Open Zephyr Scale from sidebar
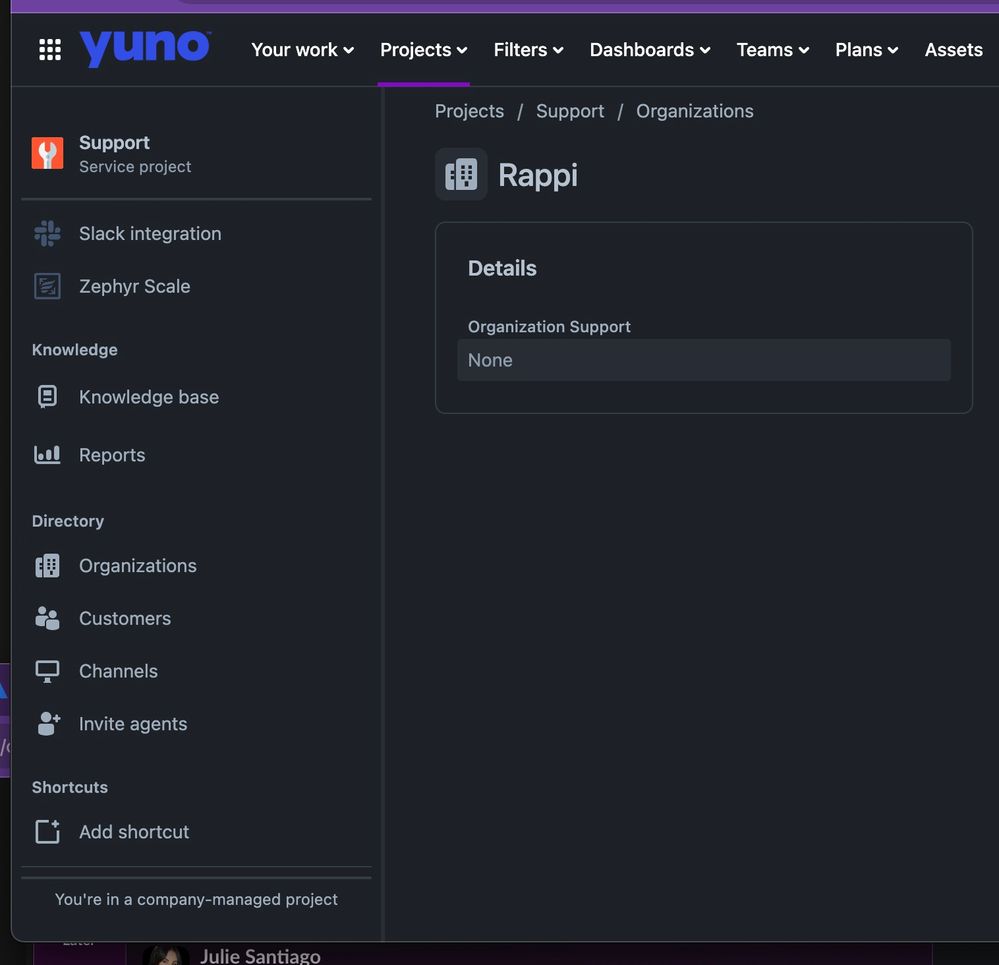The width and height of the screenshot is (999, 965). click(134, 286)
